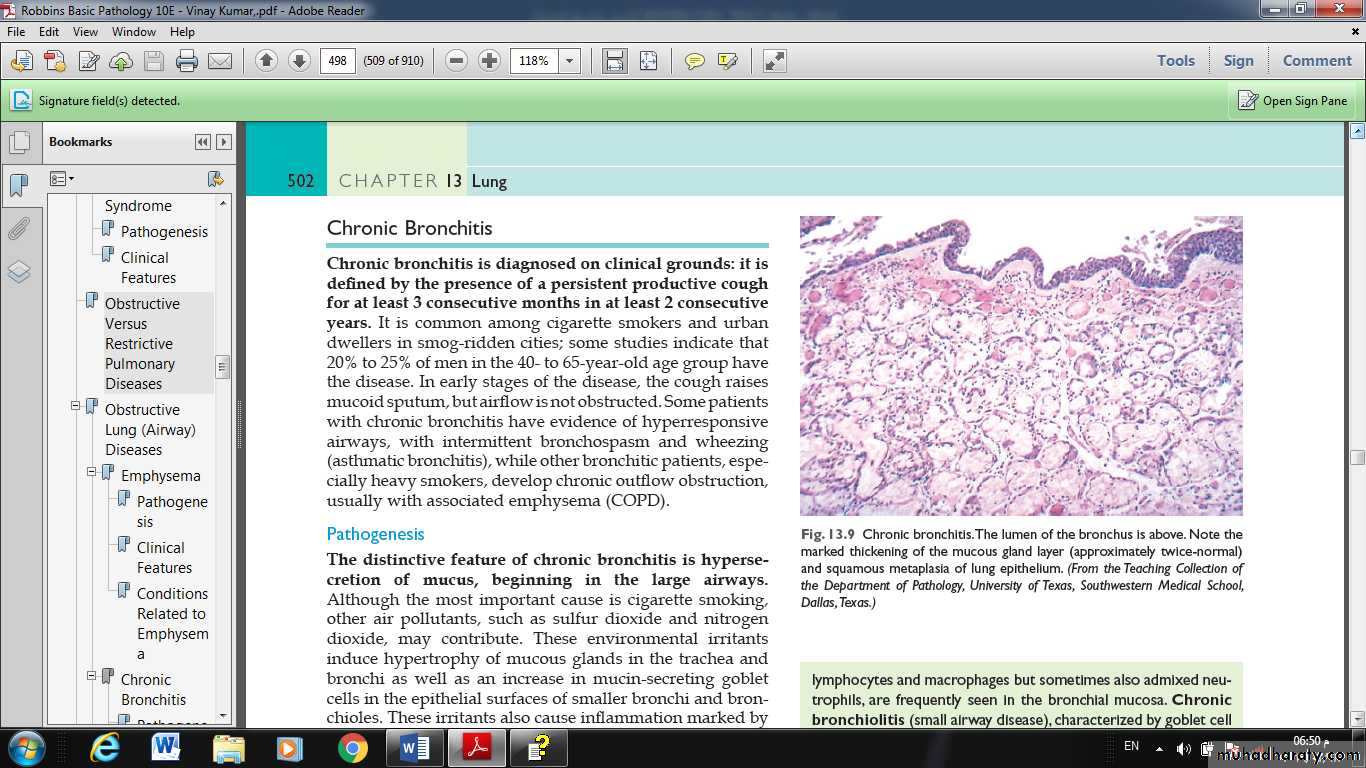Screen dimensions: 1366x768
Task: Toggle the Page Thumbnails panel
Action: [x=19, y=142]
